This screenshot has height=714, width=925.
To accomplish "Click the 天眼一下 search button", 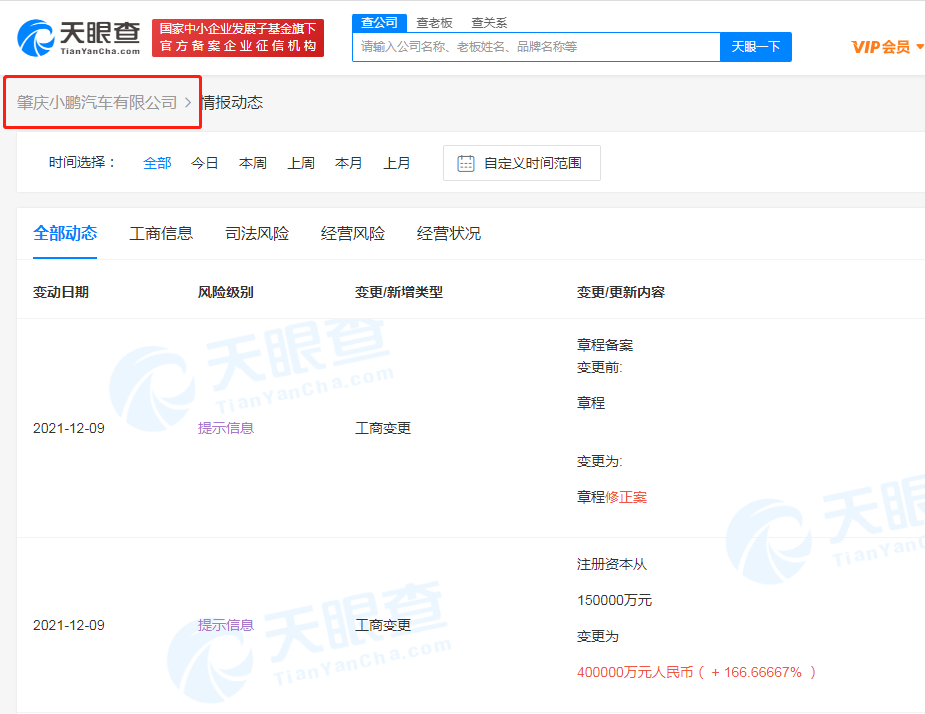I will pos(755,47).
